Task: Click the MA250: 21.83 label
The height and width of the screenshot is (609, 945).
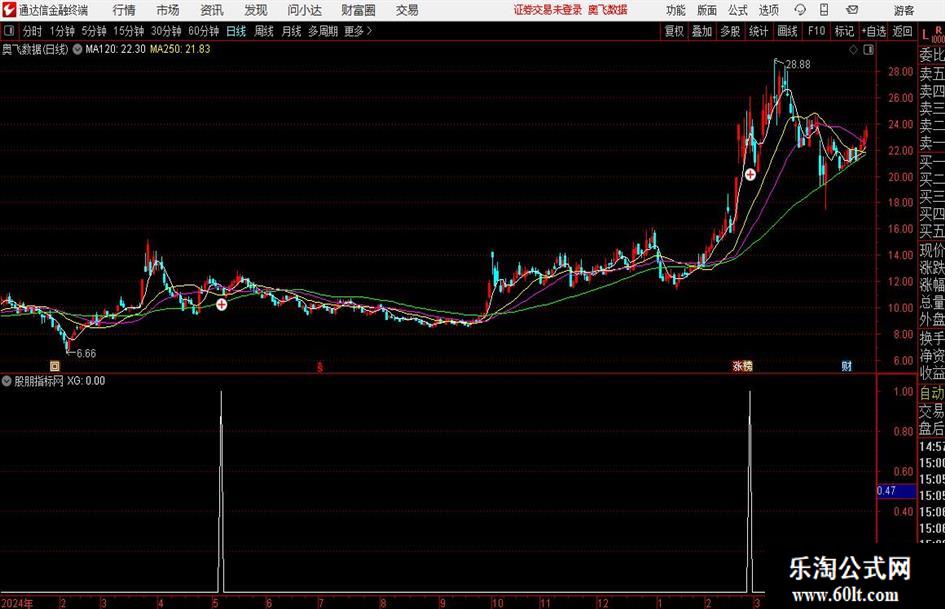Action: point(180,49)
